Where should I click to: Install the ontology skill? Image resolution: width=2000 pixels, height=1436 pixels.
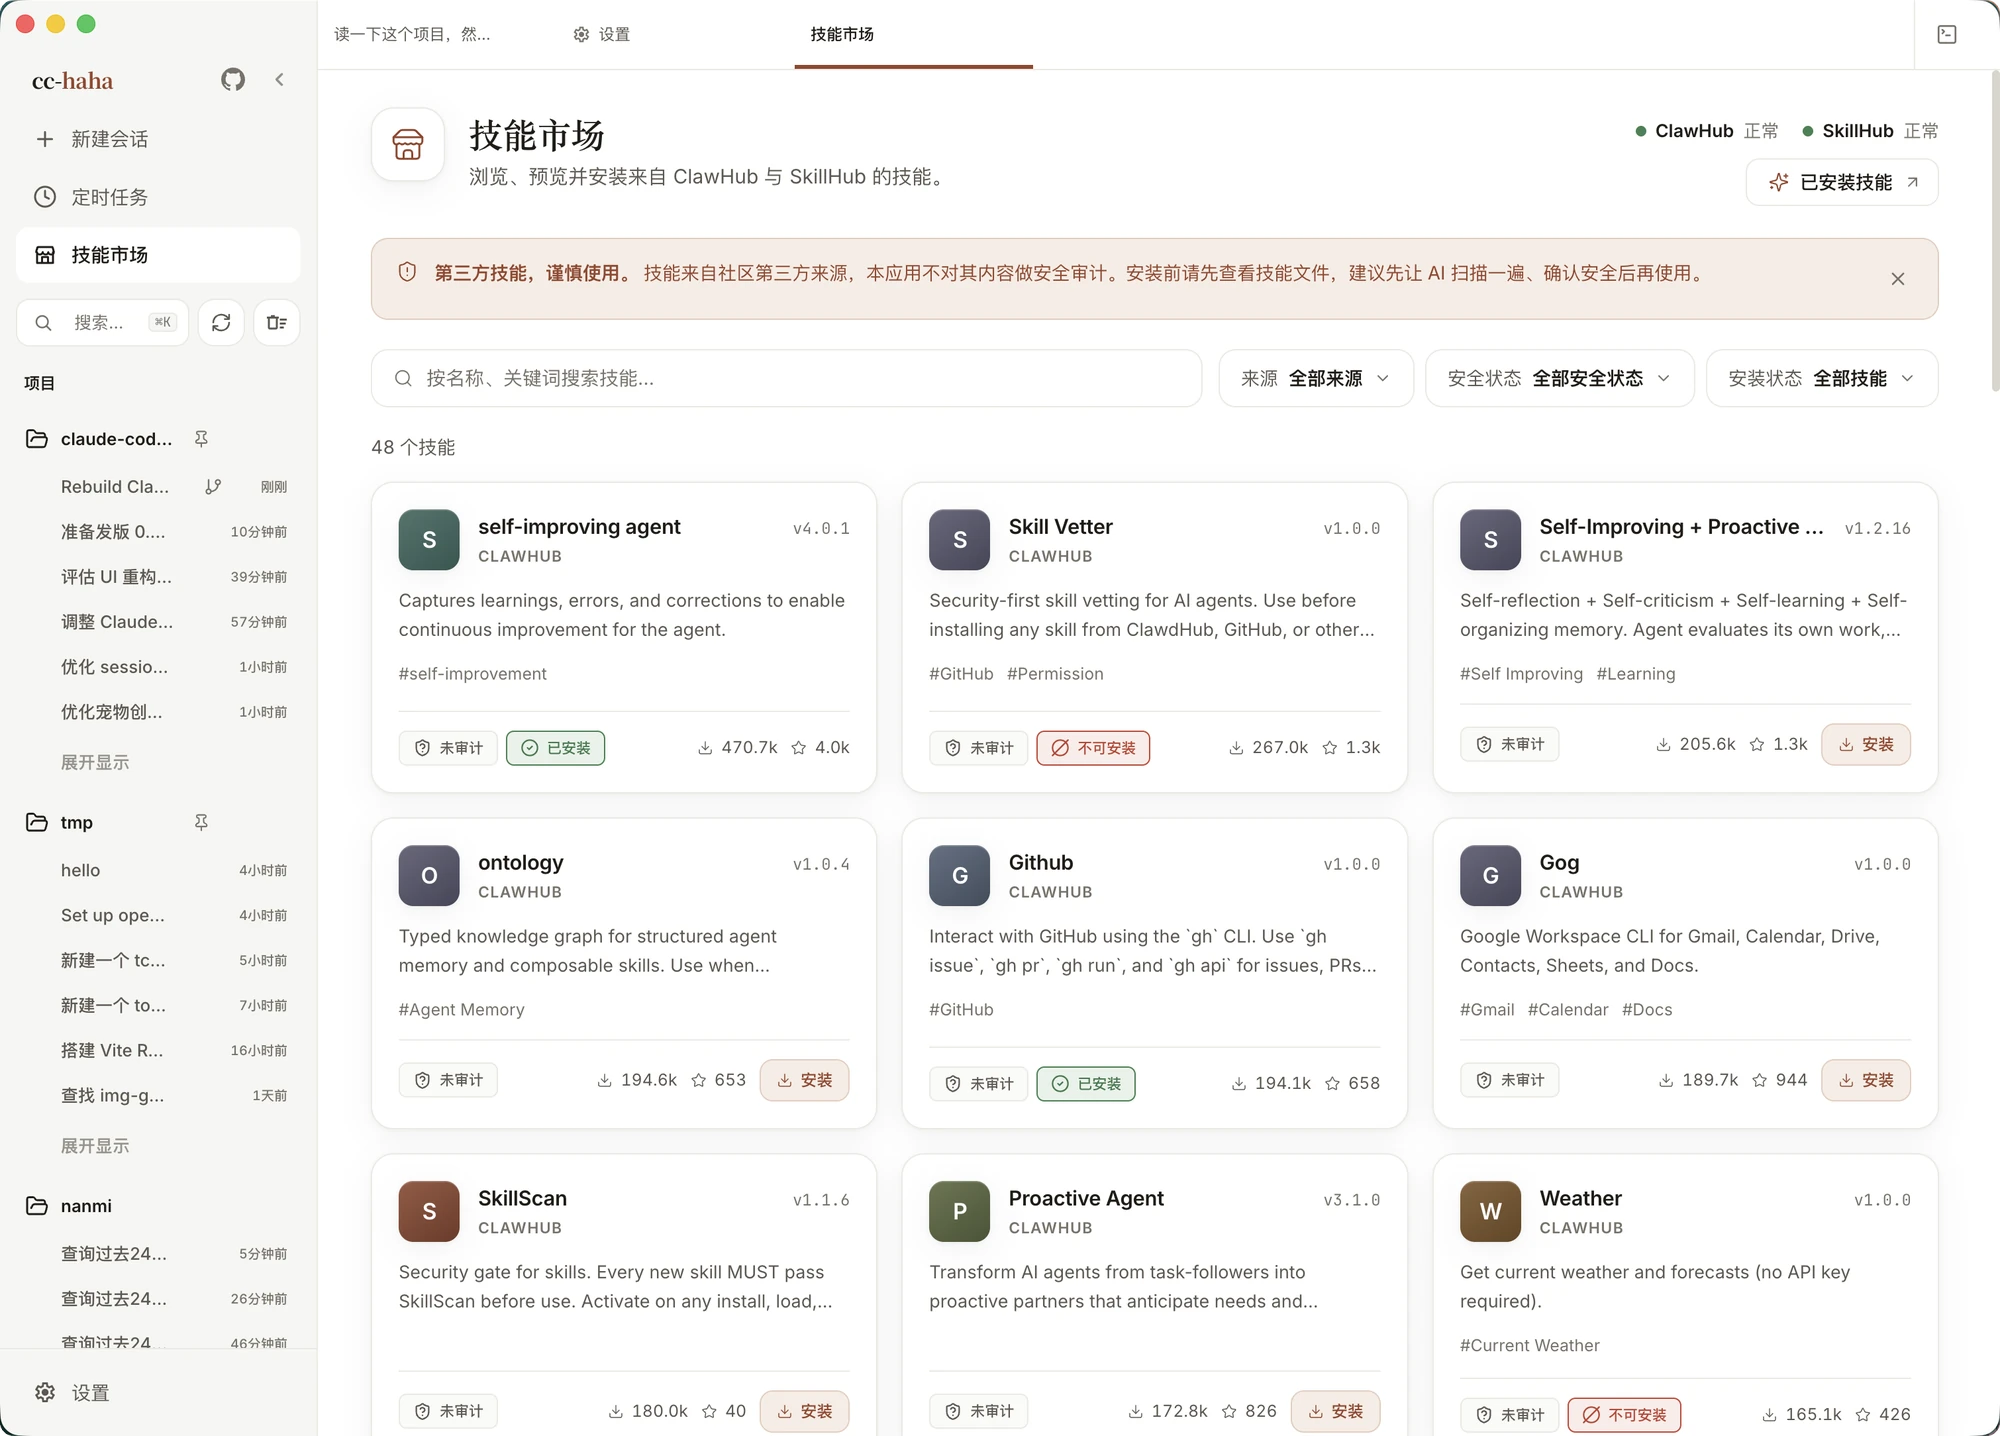pyautogui.click(x=804, y=1080)
